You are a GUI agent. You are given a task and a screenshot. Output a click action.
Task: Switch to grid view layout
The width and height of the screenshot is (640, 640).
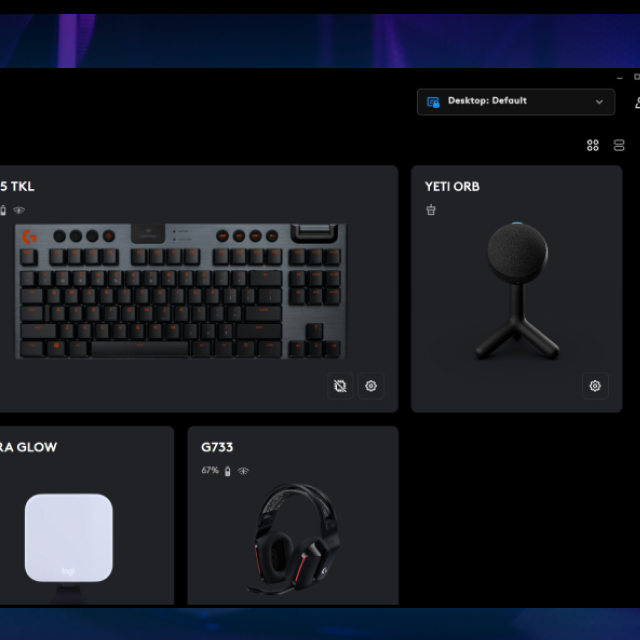click(x=593, y=145)
